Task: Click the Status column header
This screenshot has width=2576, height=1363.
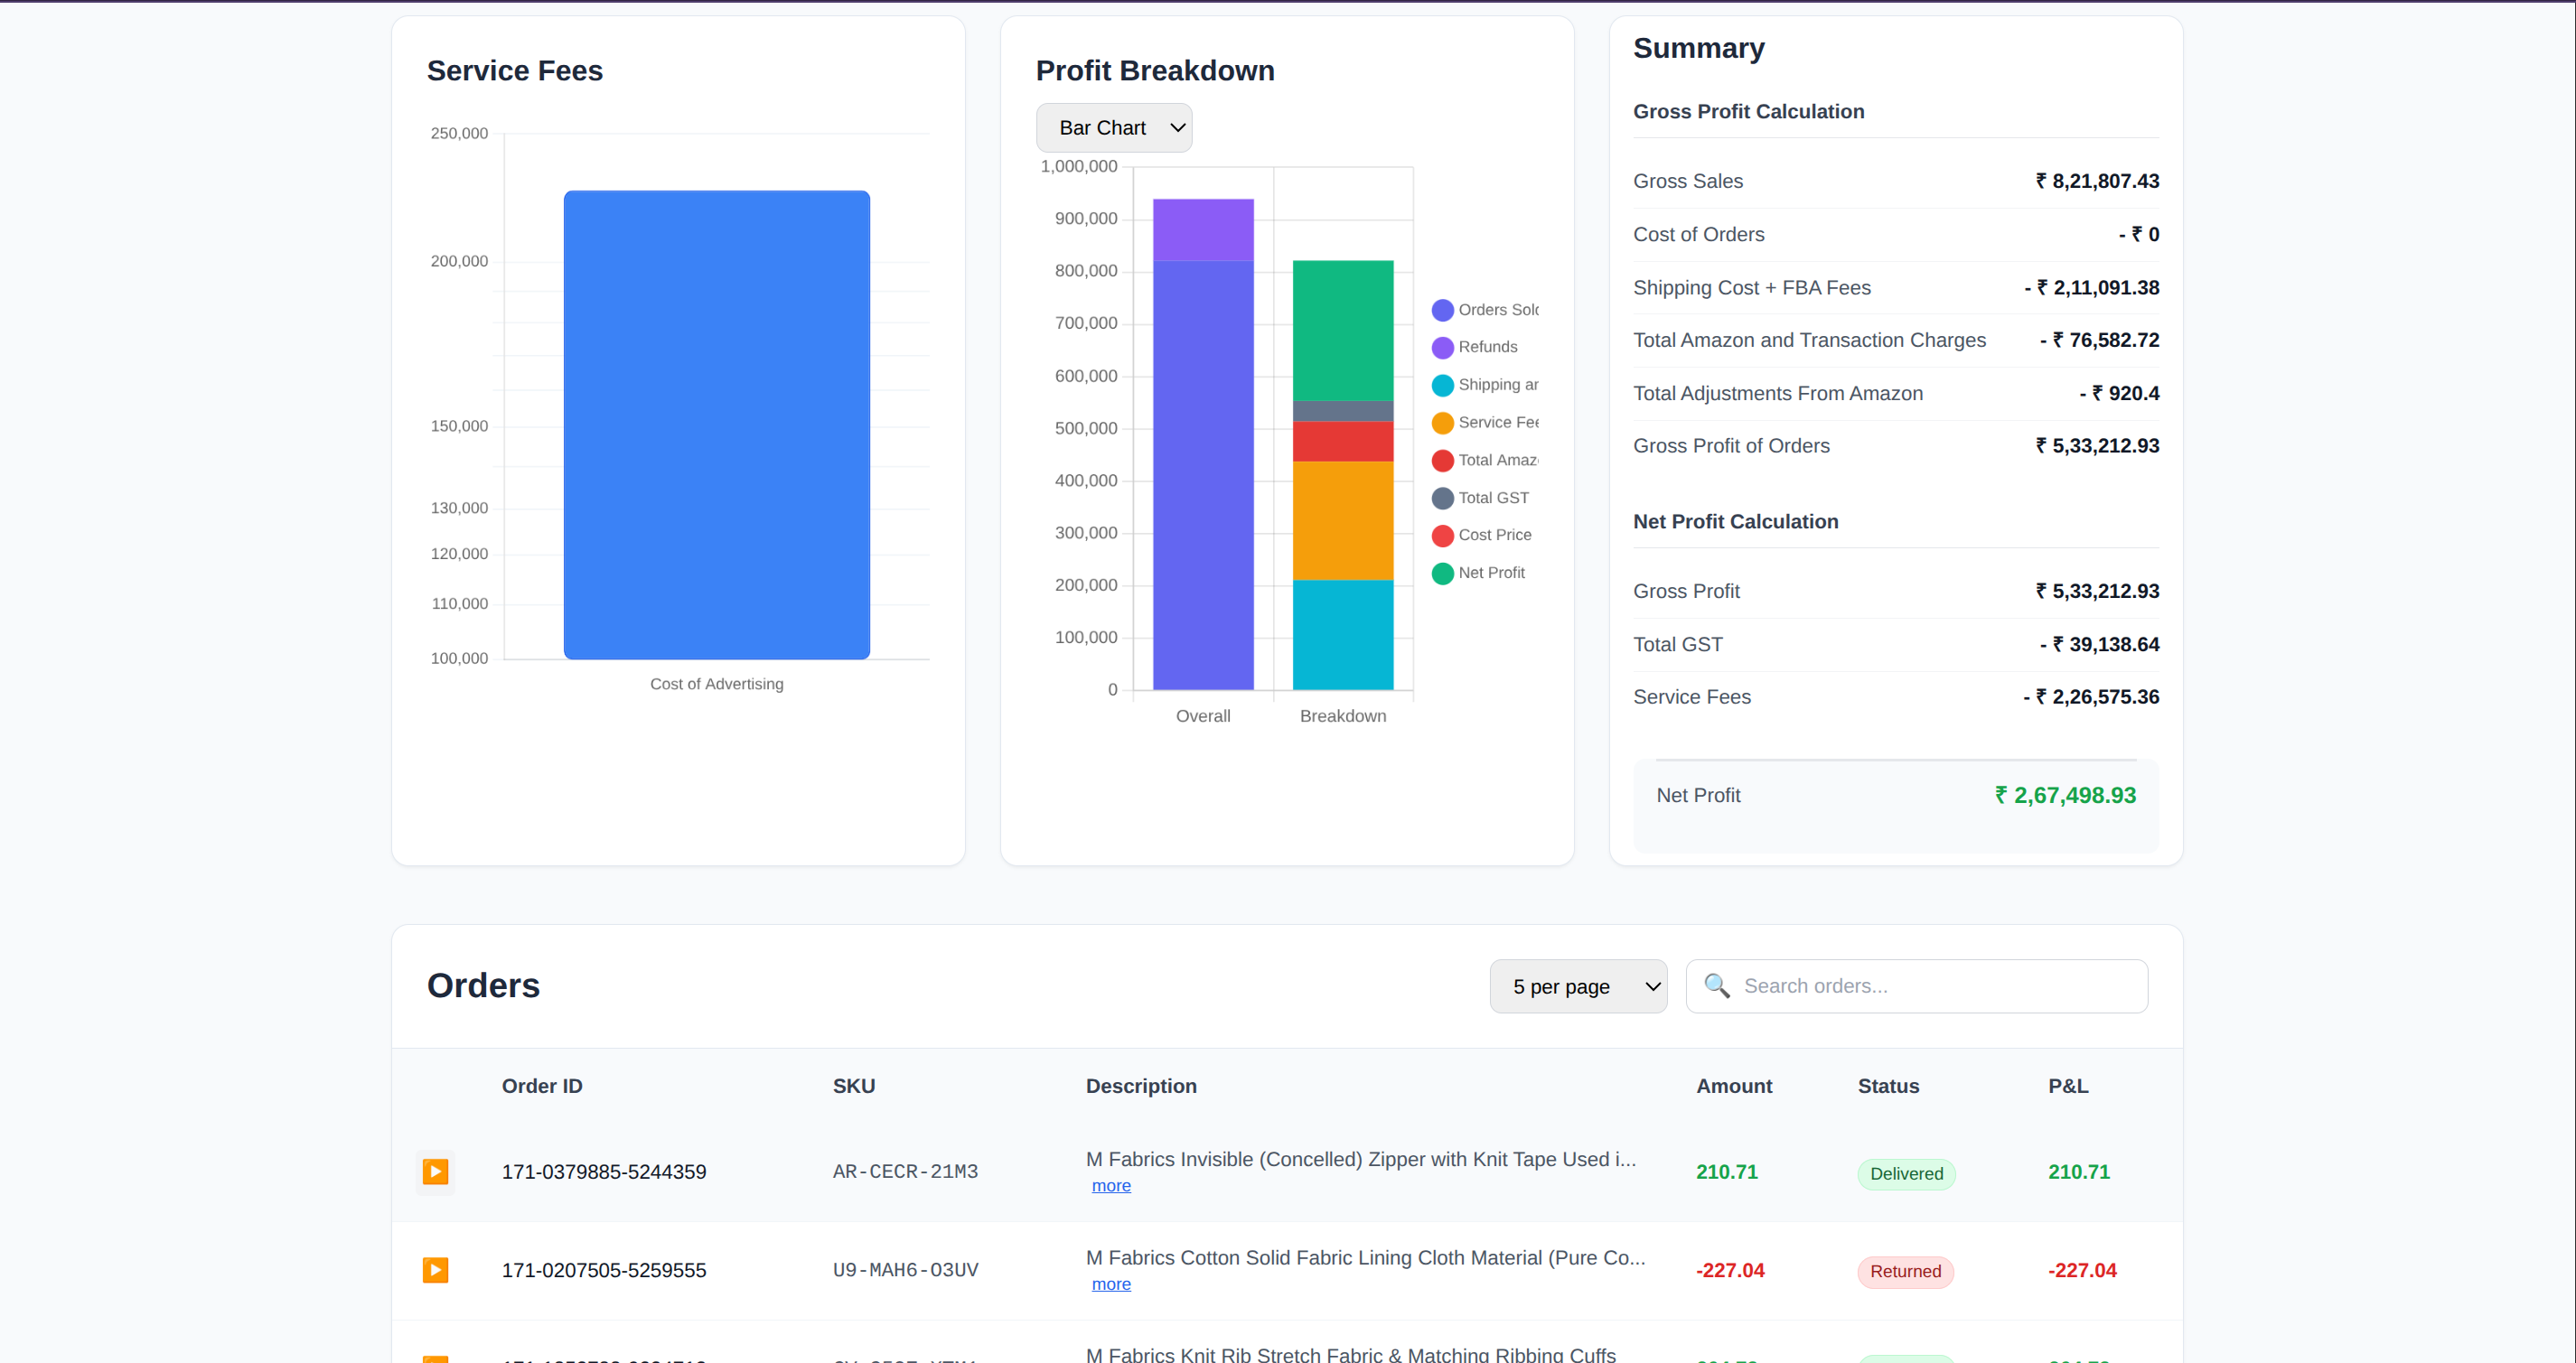Action: (1888, 1086)
